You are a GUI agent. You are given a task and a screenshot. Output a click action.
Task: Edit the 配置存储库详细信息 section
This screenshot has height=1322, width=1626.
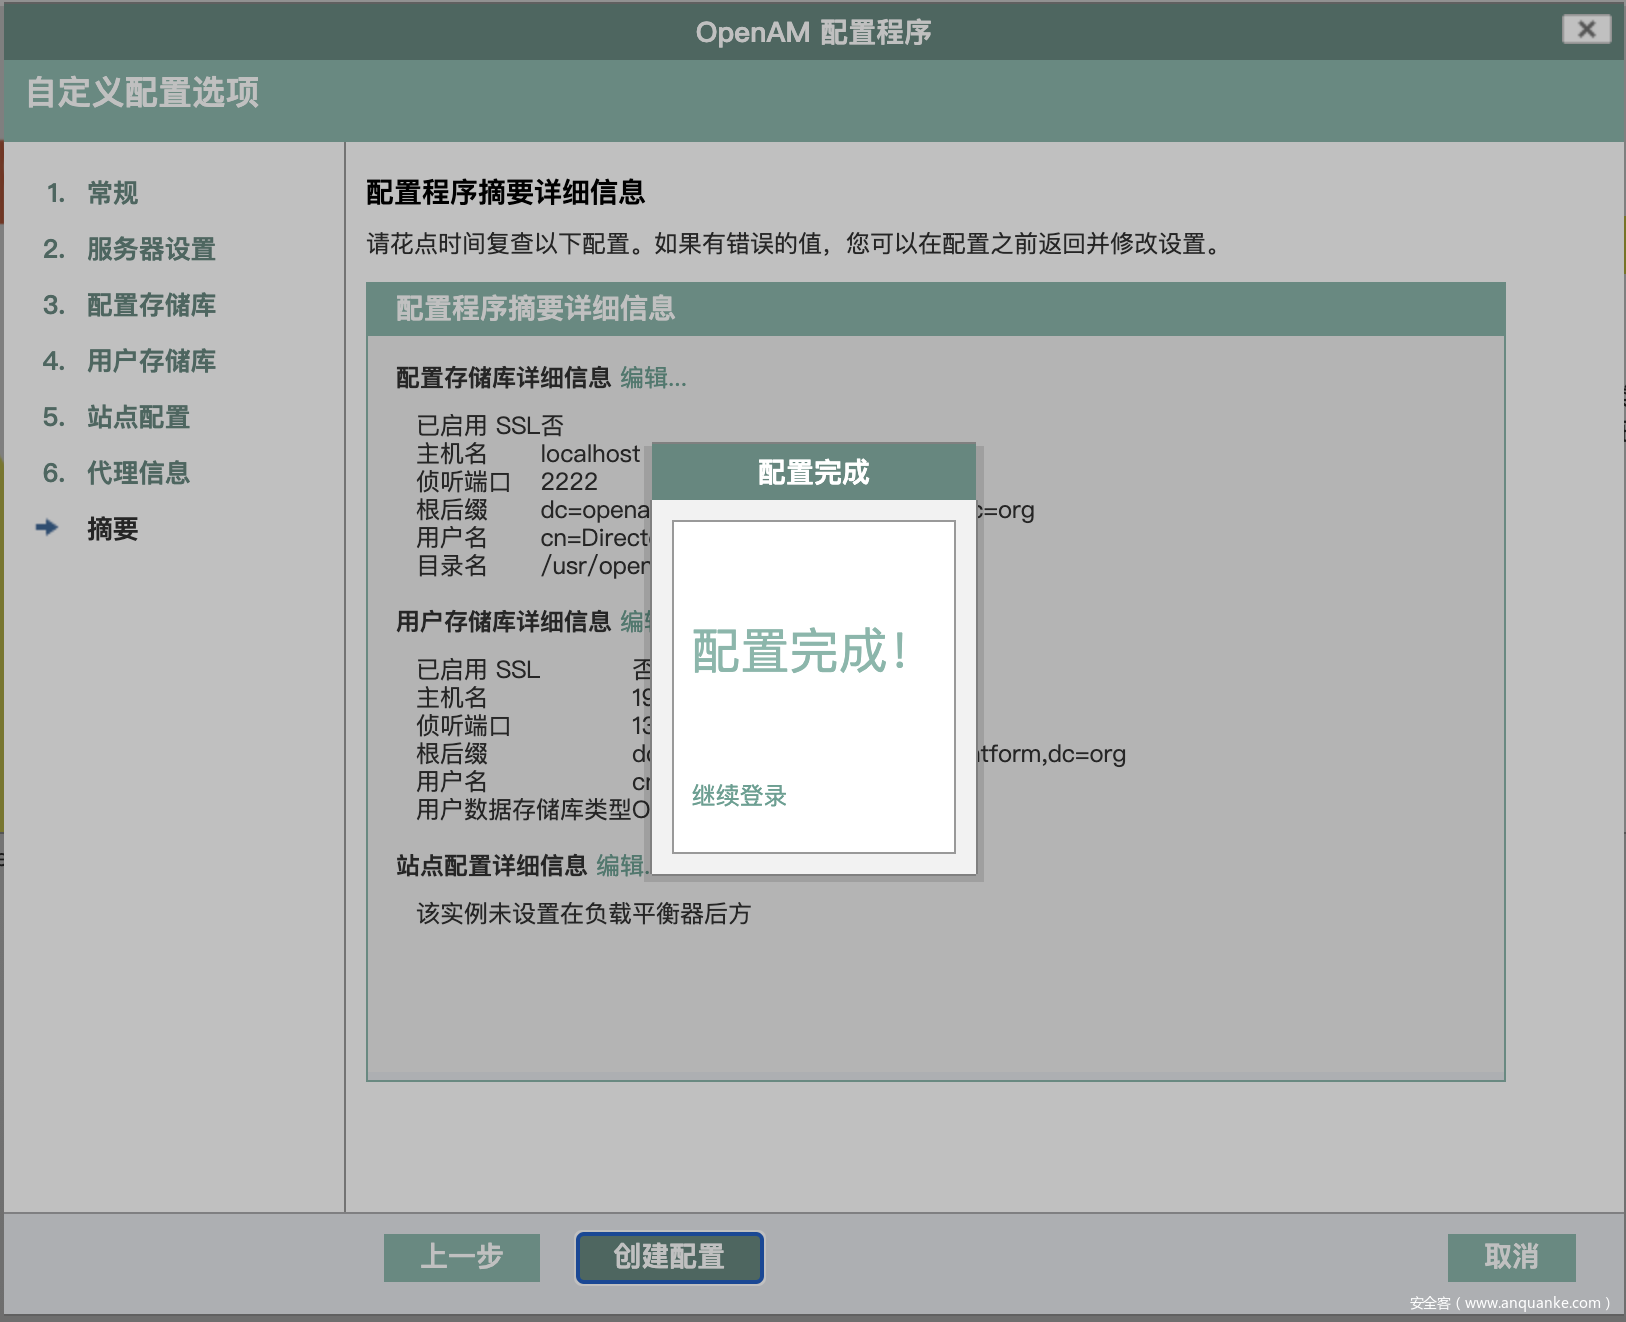(653, 378)
